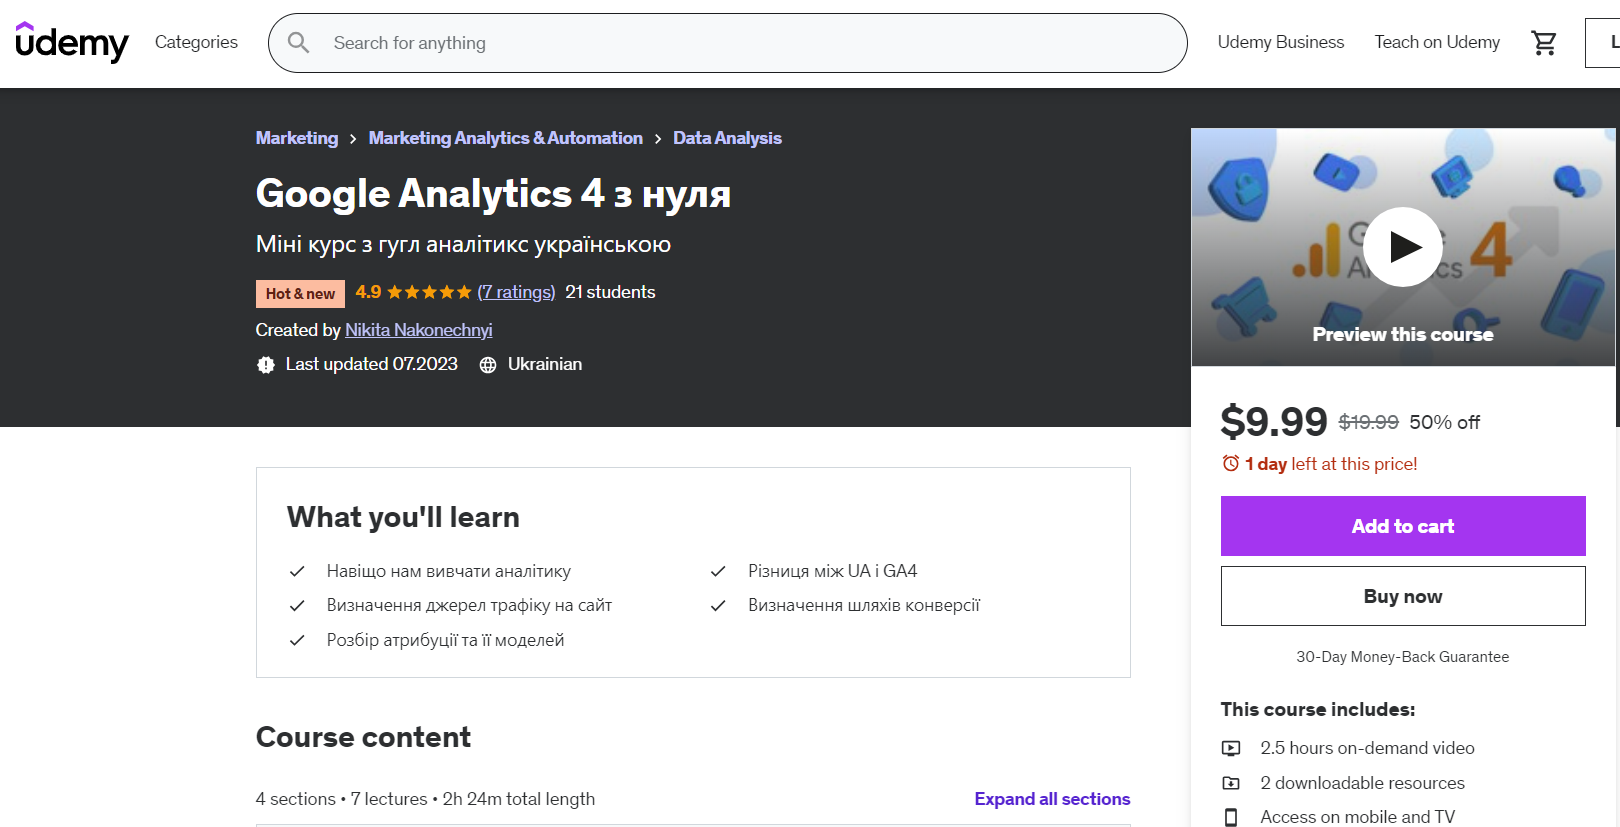Click the globe language icon
1620x827 pixels.
pos(488,365)
